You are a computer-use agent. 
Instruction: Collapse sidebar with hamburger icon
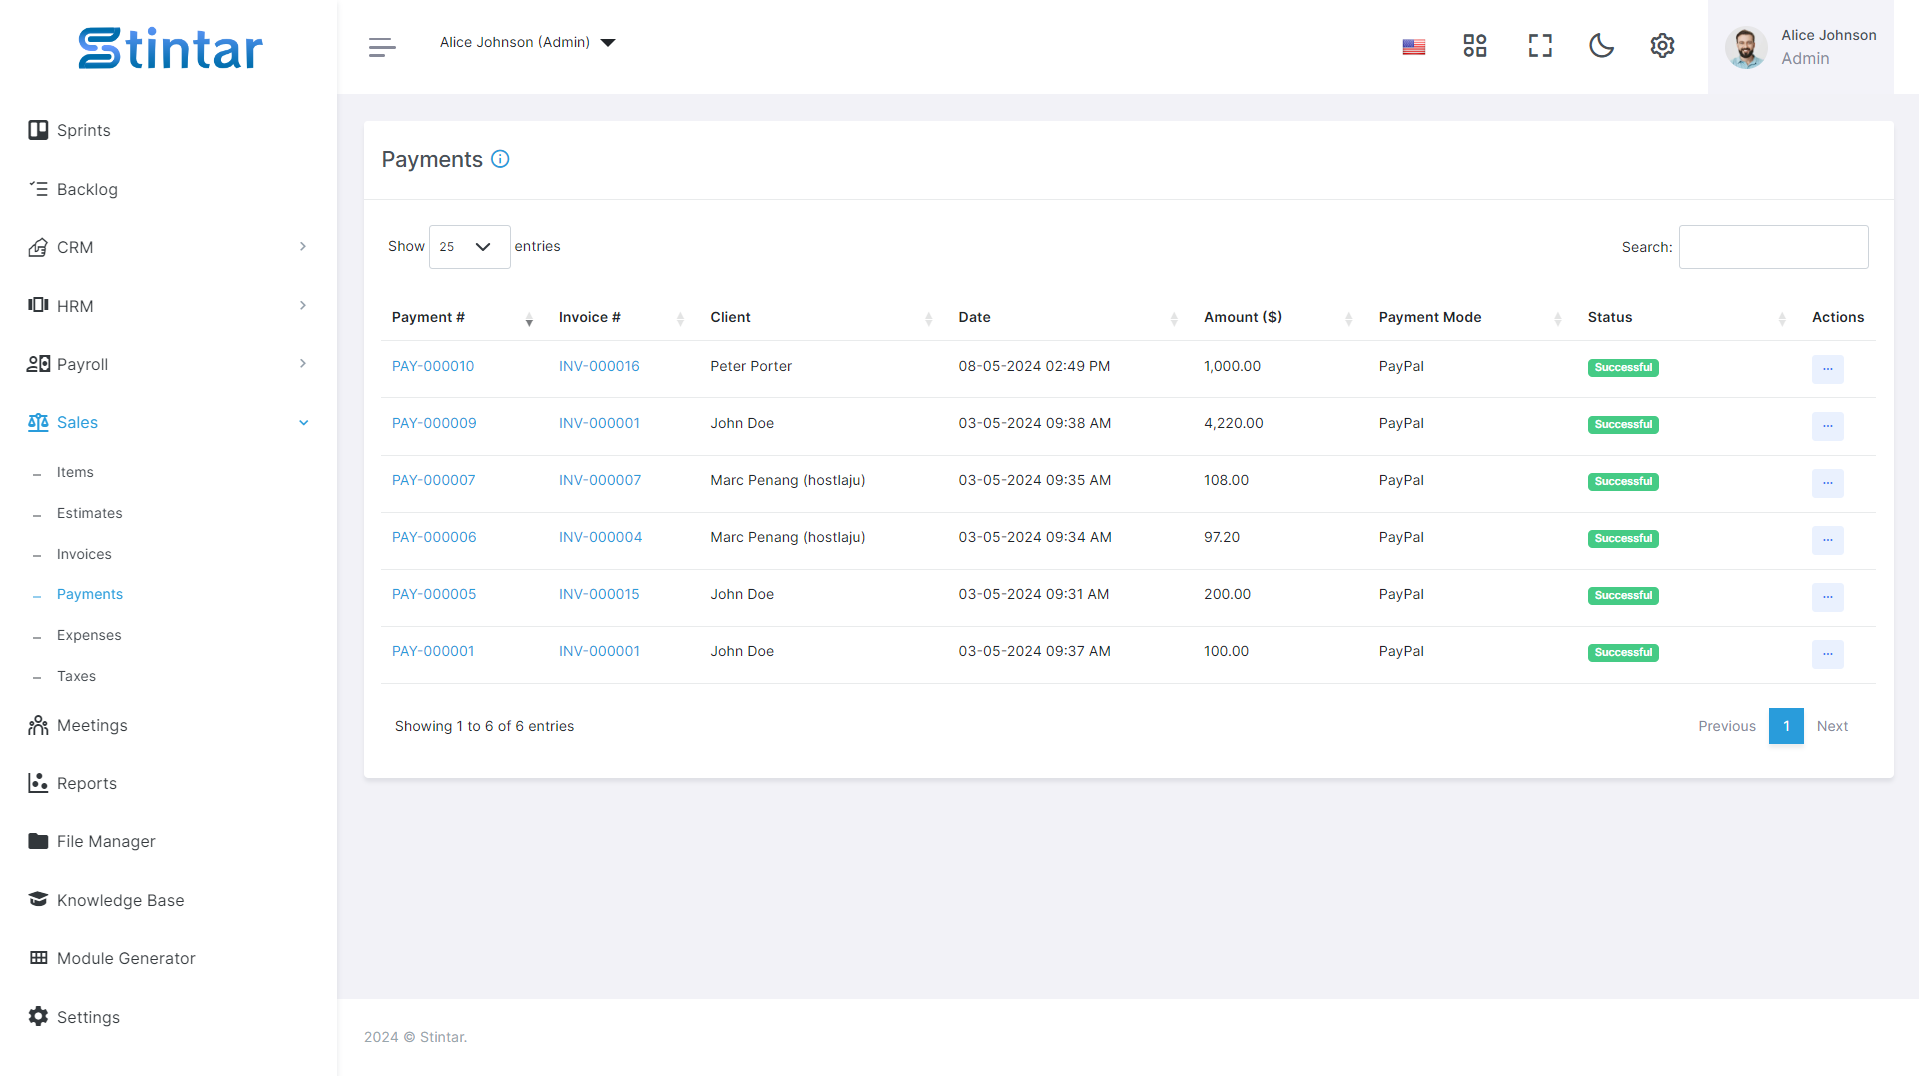pos(382,47)
